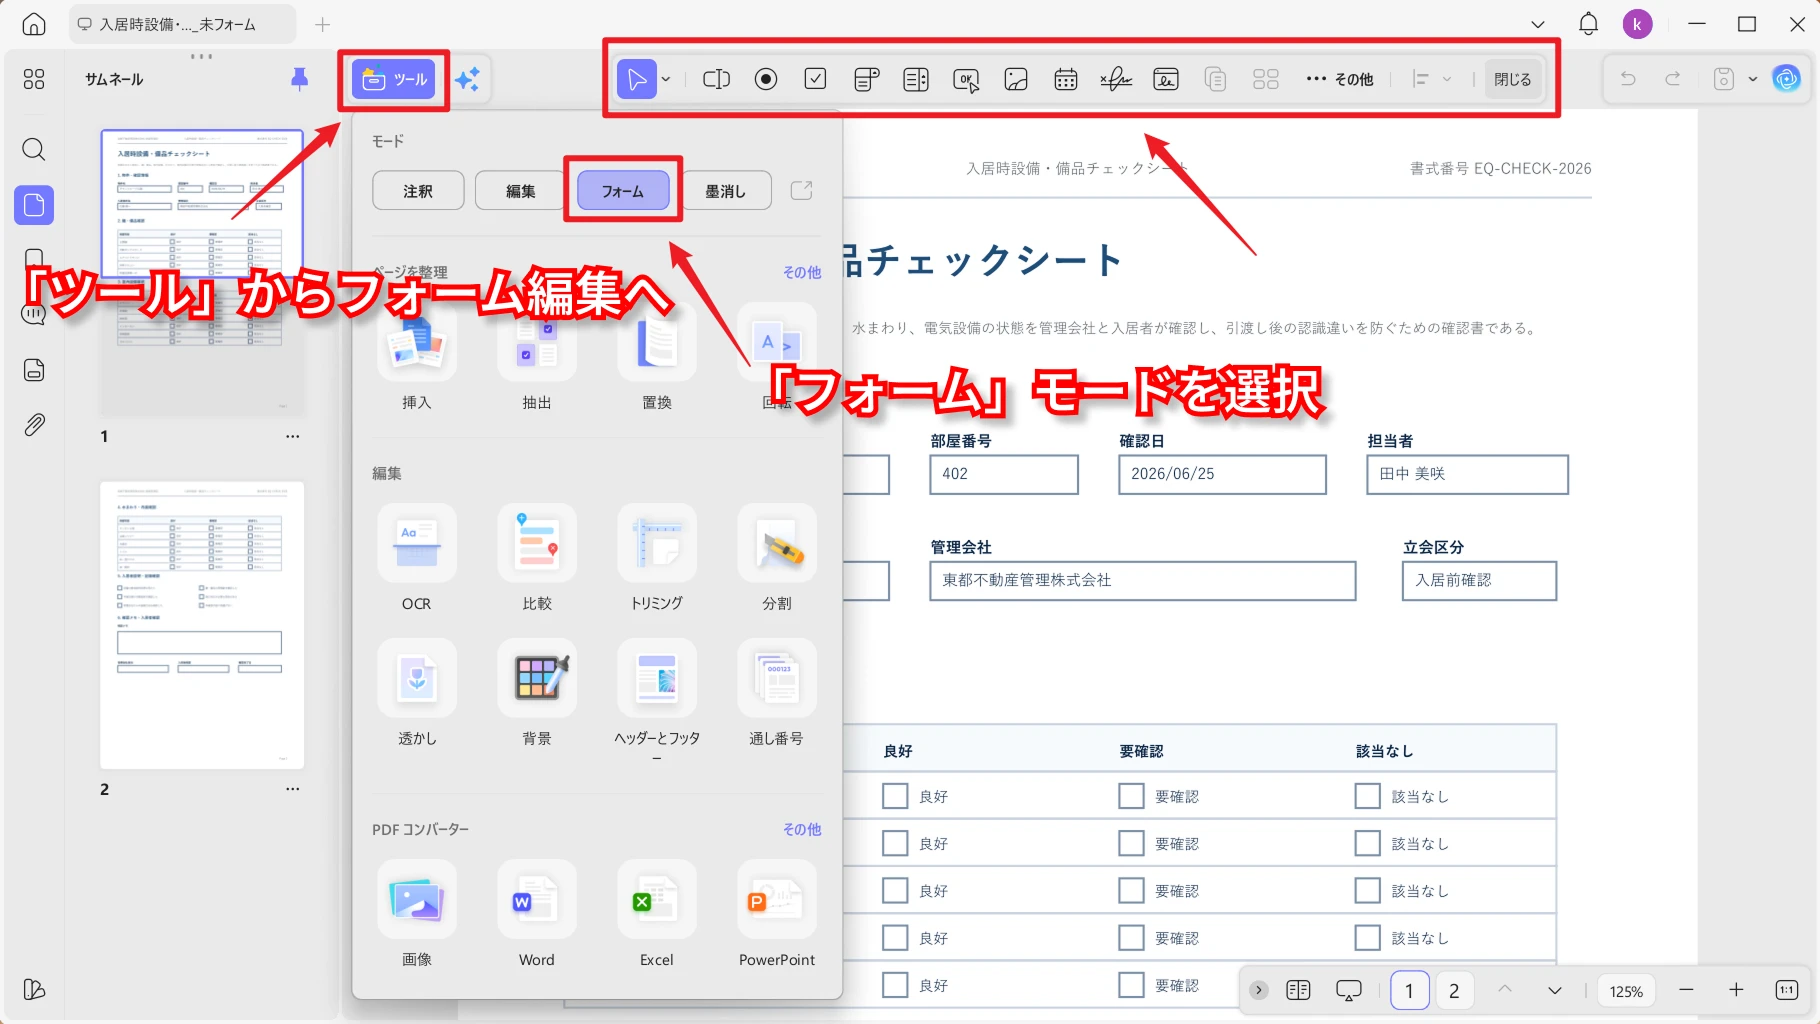Screen dimensions: 1820x1024
Task: Switch to 墨消し redact mode
Action: click(726, 191)
